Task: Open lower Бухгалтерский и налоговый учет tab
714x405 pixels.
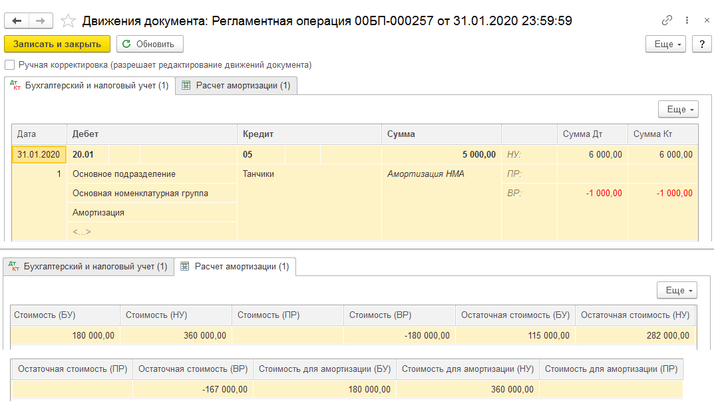Action: pos(89,266)
